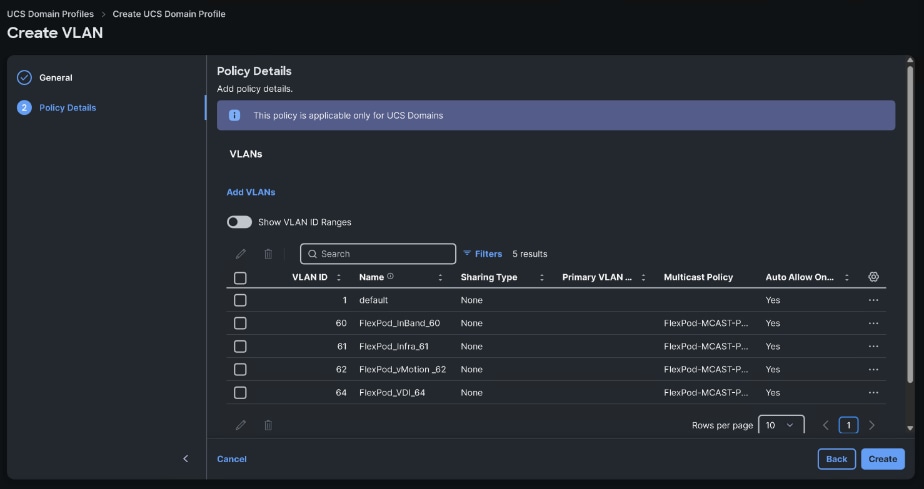Open the General step

[x=56, y=78]
